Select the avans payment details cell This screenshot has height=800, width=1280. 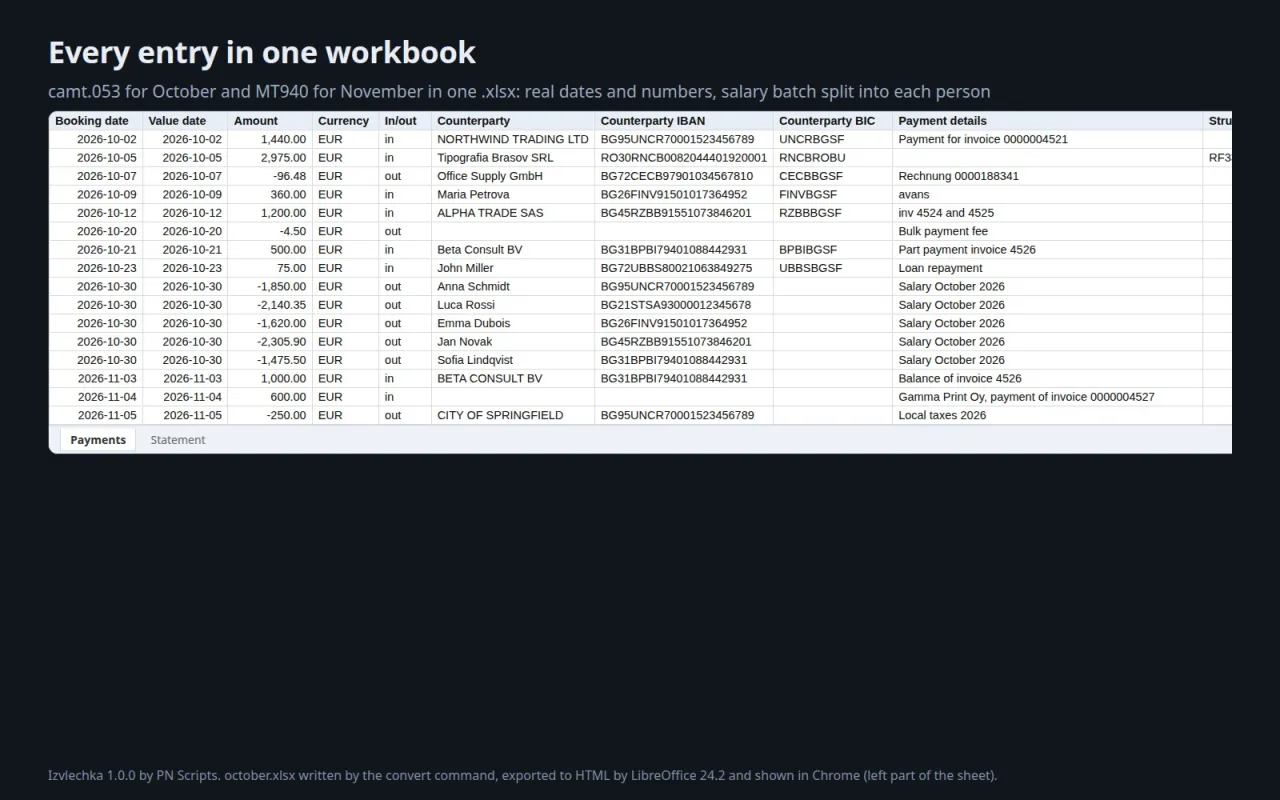[x=1048, y=194]
